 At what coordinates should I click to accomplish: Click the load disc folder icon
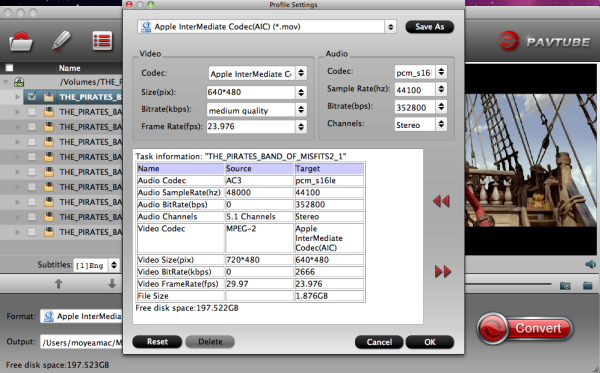pos(21,41)
